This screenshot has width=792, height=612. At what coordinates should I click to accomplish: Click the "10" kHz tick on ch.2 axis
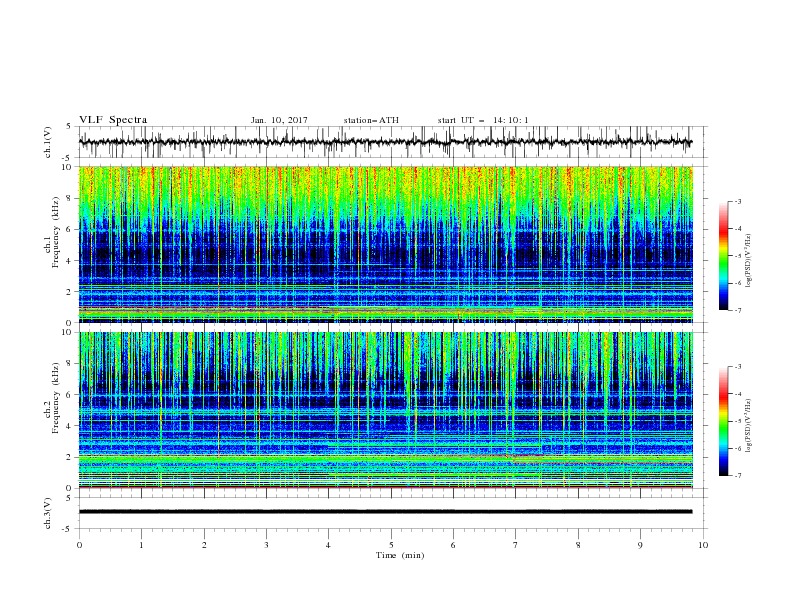coord(67,332)
